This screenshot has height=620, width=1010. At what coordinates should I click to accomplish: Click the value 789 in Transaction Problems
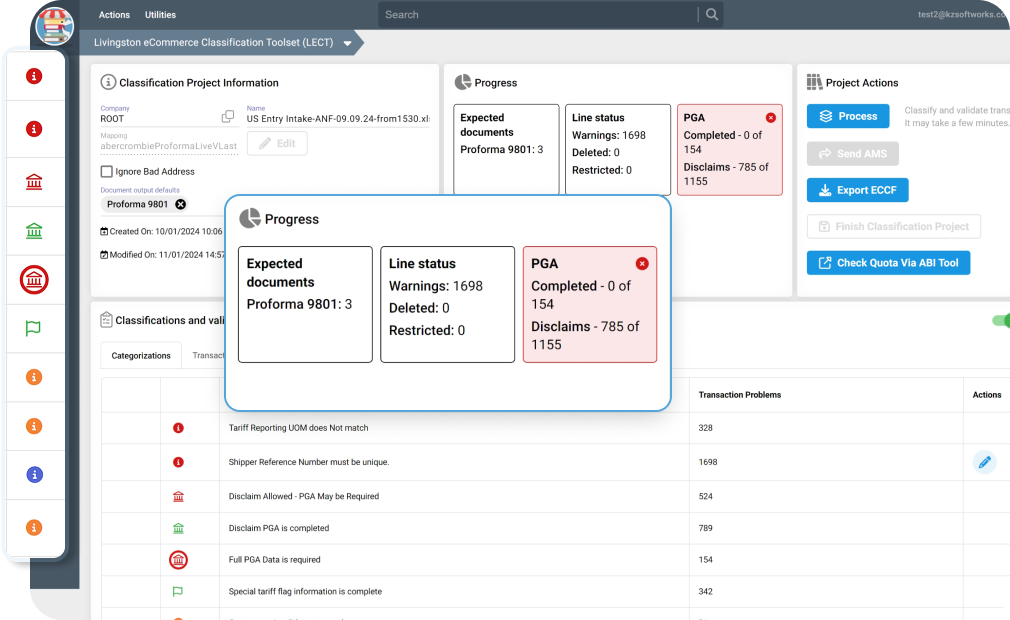[705, 528]
